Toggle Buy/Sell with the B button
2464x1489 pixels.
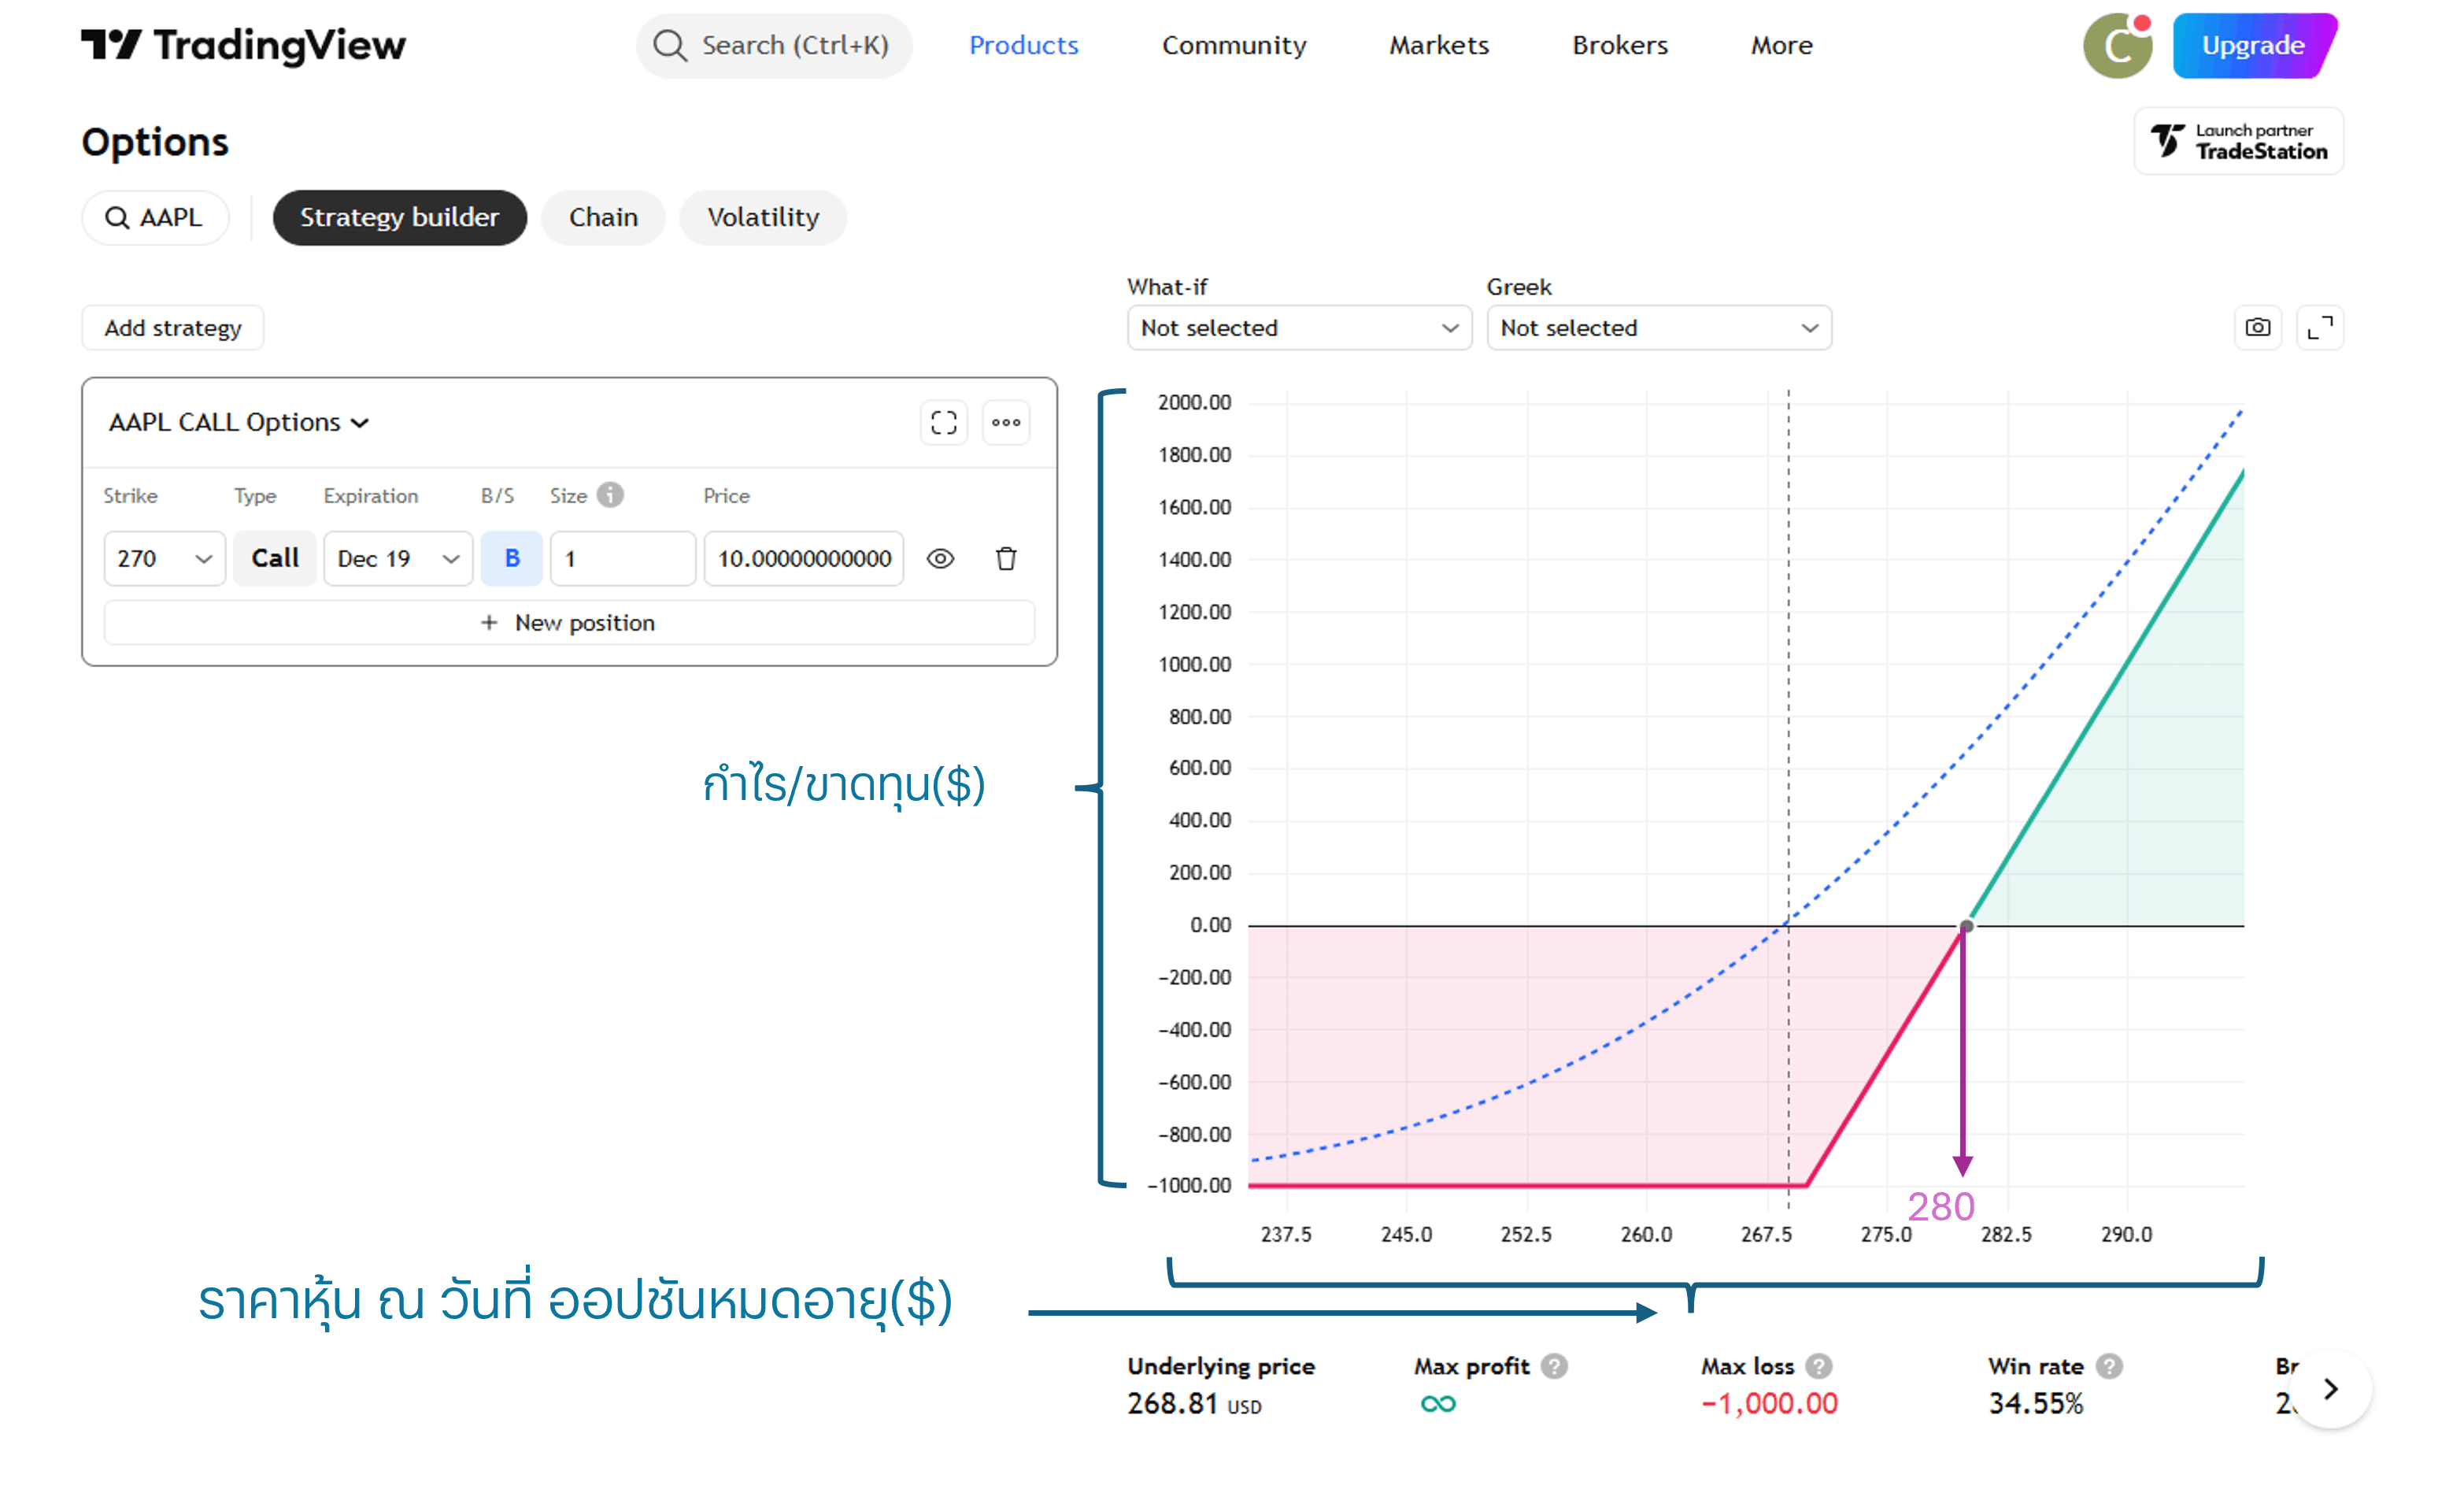click(x=512, y=558)
